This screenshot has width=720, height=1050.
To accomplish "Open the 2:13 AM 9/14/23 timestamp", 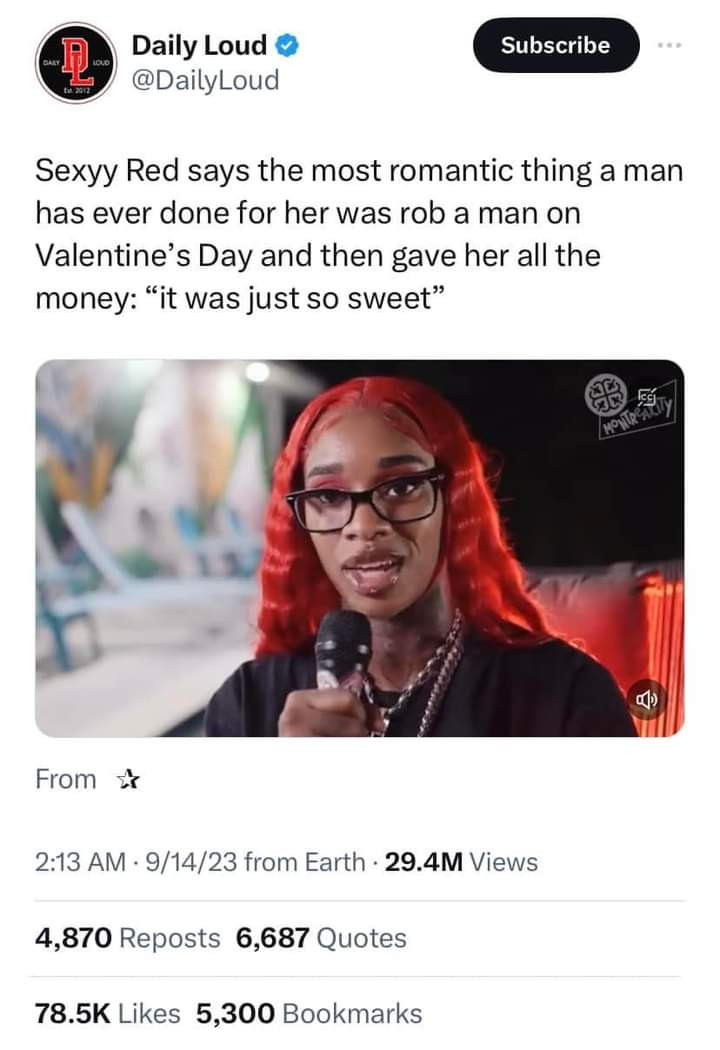I will click(x=136, y=862).
